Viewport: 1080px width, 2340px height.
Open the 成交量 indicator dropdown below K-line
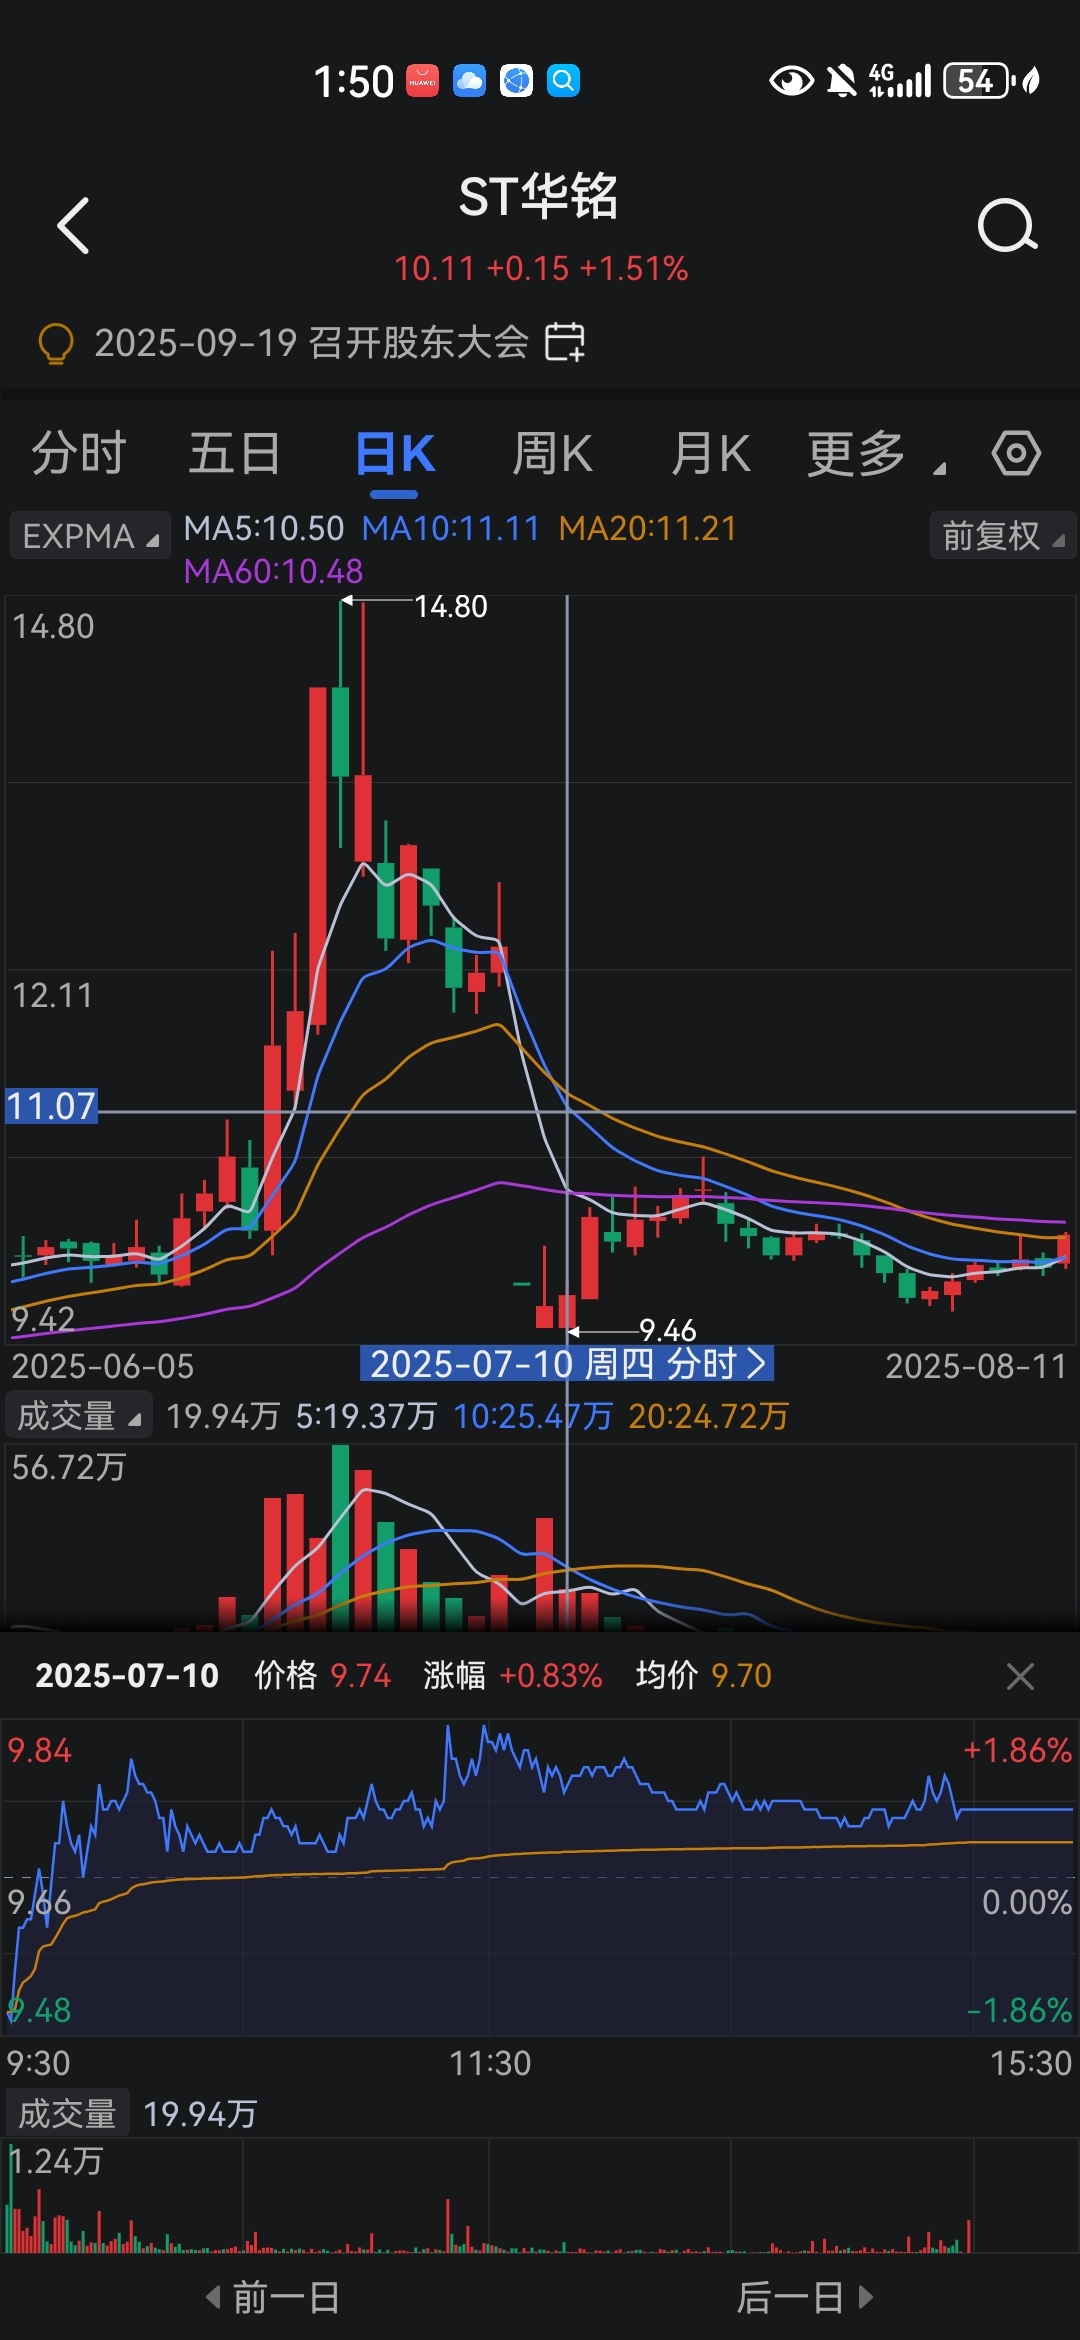point(79,1415)
